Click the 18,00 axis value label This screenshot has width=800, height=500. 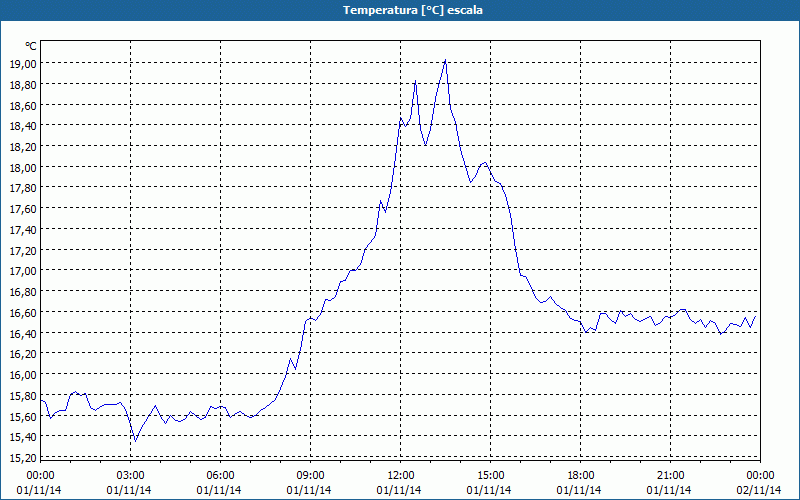point(22,167)
